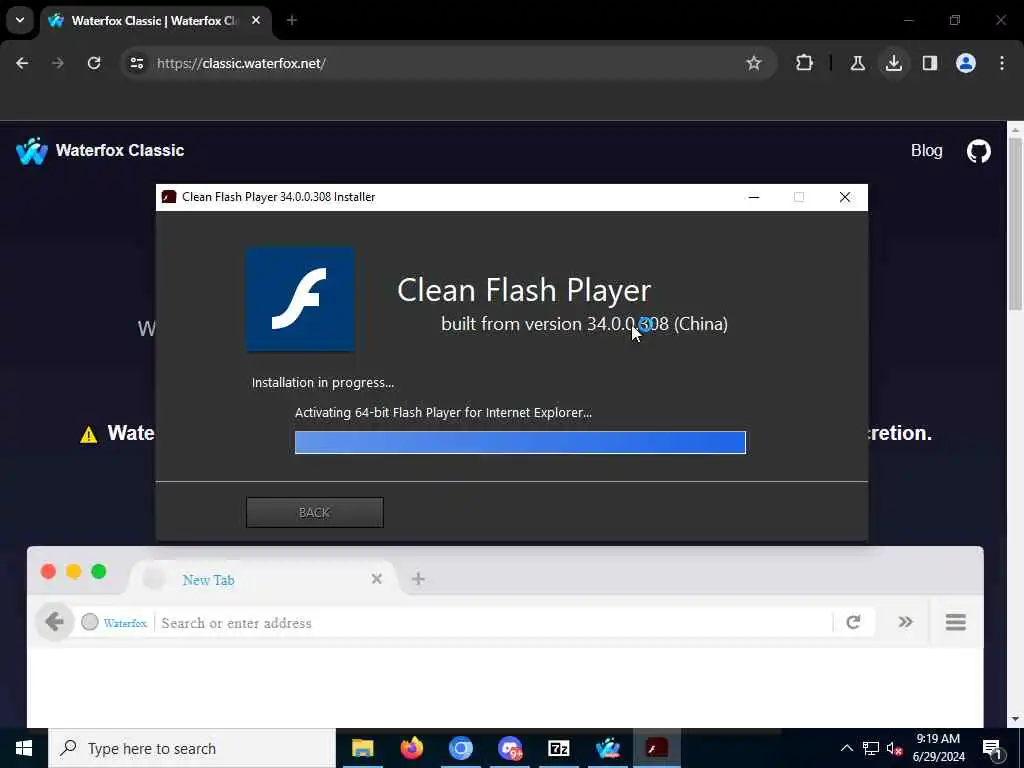1024x768 pixels.
Task: Open Waterfox icon in taskbar
Action: pos(607,748)
